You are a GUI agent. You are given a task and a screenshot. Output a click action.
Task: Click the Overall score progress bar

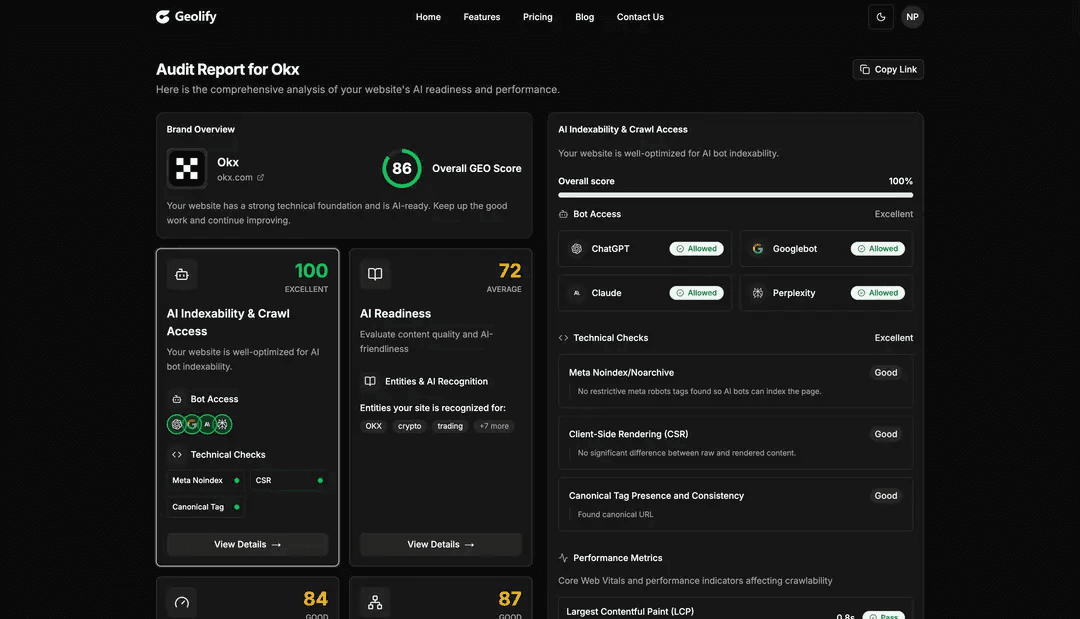(735, 195)
